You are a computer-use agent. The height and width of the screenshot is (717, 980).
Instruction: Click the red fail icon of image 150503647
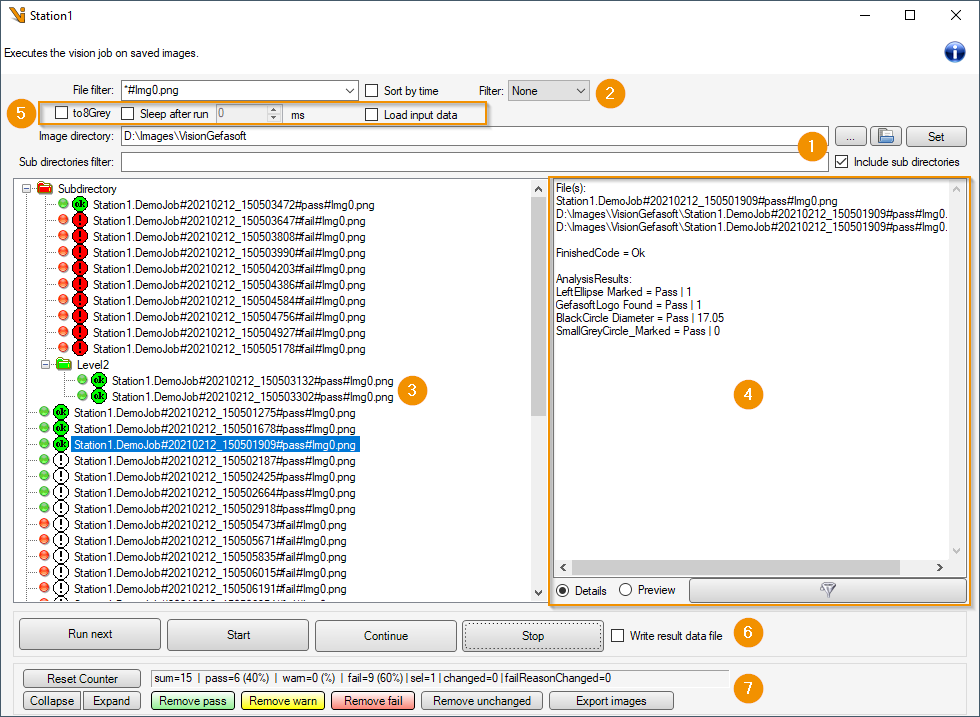[80, 220]
